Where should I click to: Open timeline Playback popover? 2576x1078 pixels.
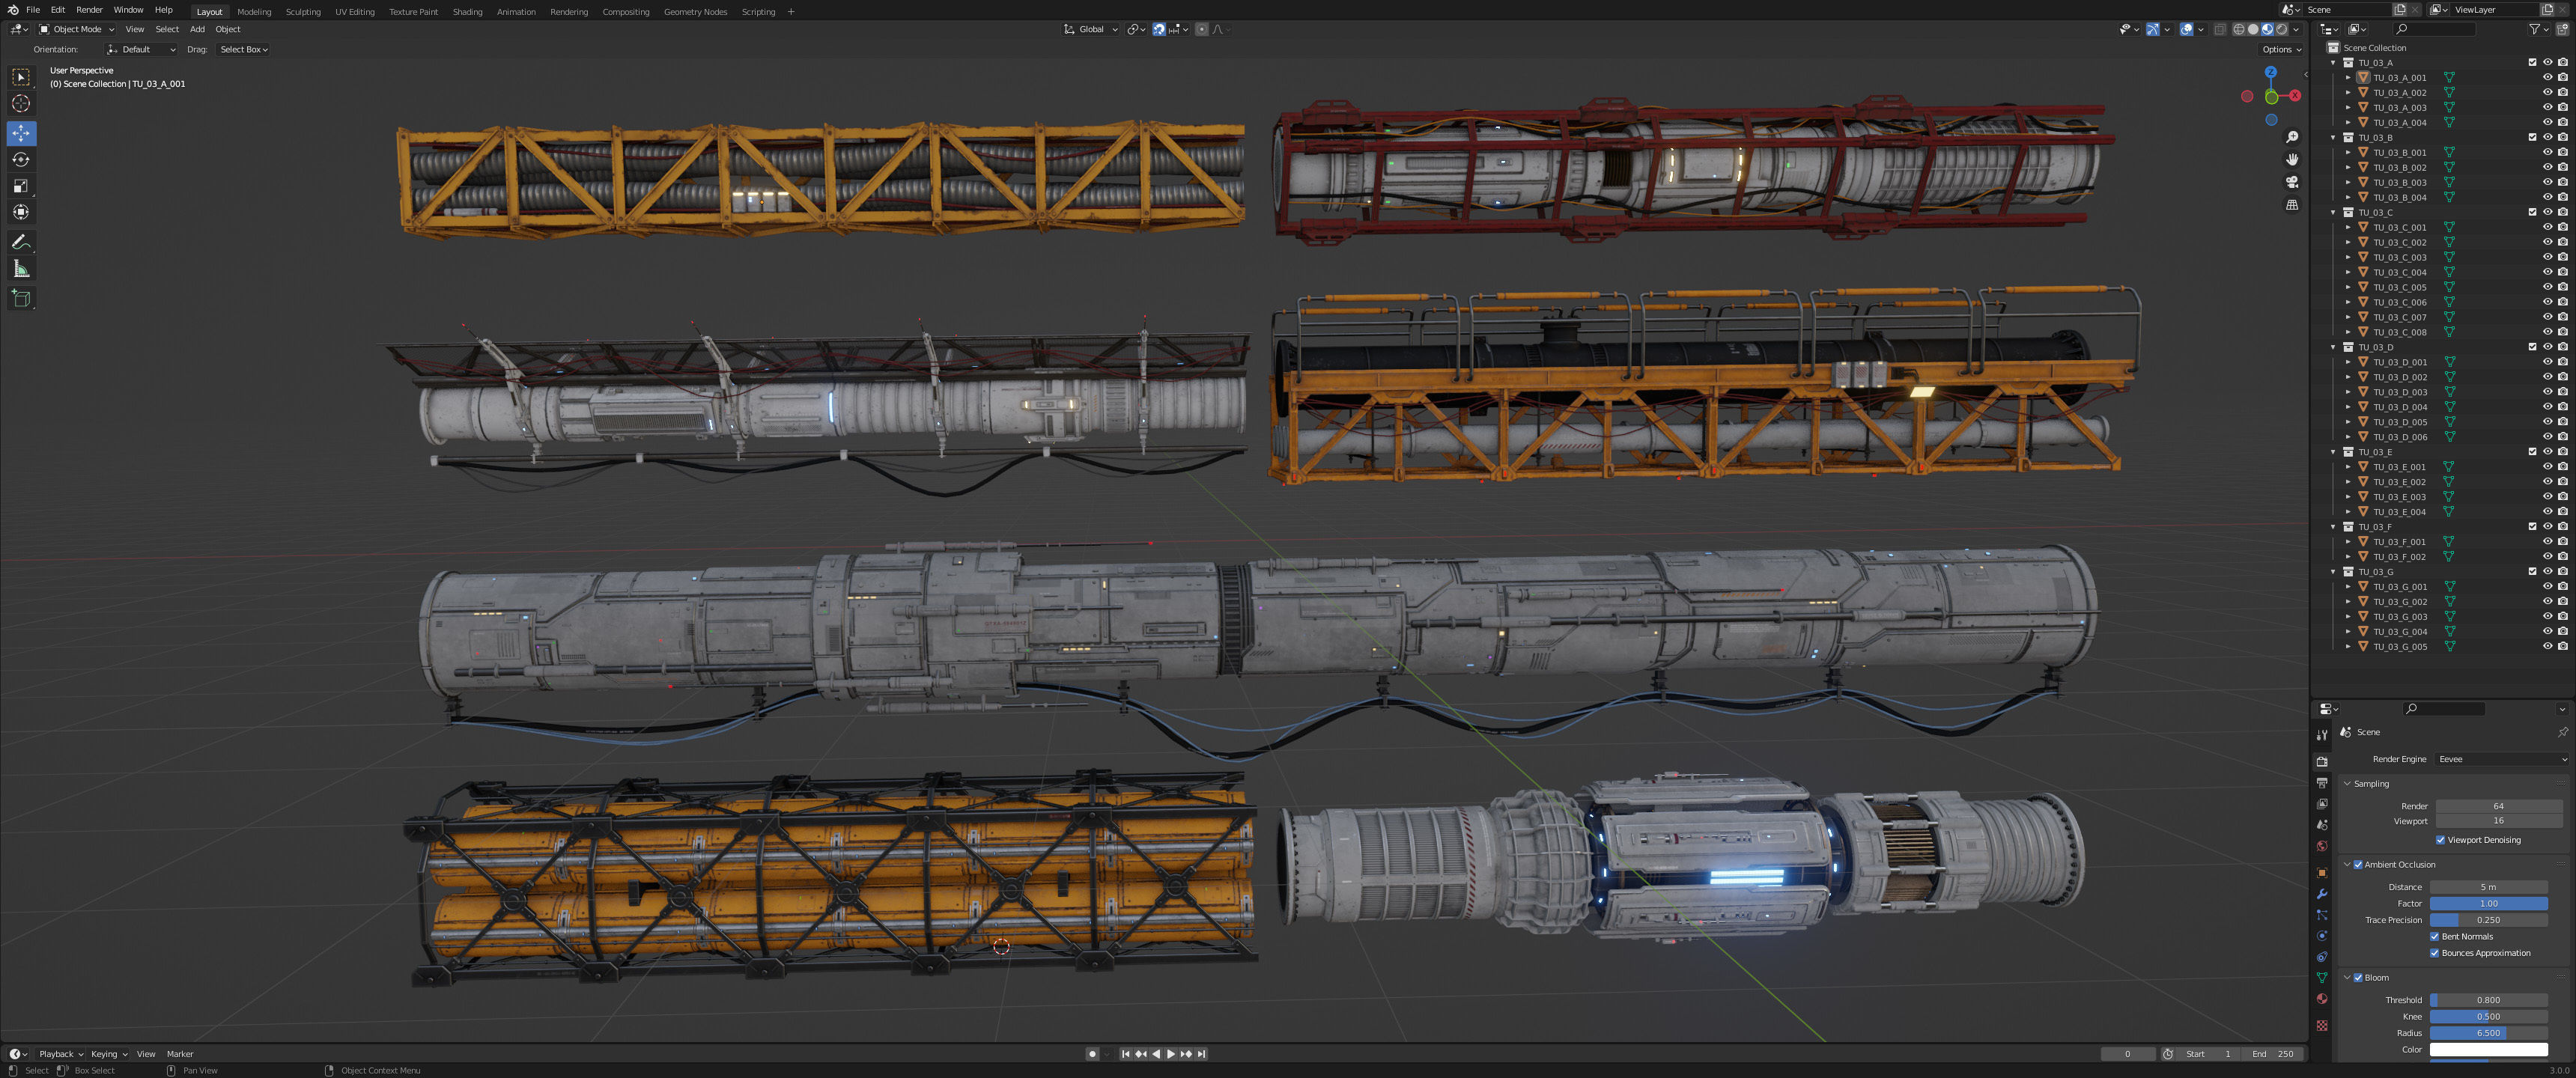pos(60,1054)
